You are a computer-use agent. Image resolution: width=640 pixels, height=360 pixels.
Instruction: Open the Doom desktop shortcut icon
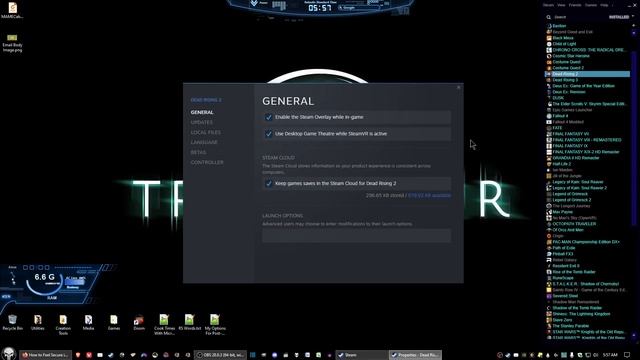point(139,322)
